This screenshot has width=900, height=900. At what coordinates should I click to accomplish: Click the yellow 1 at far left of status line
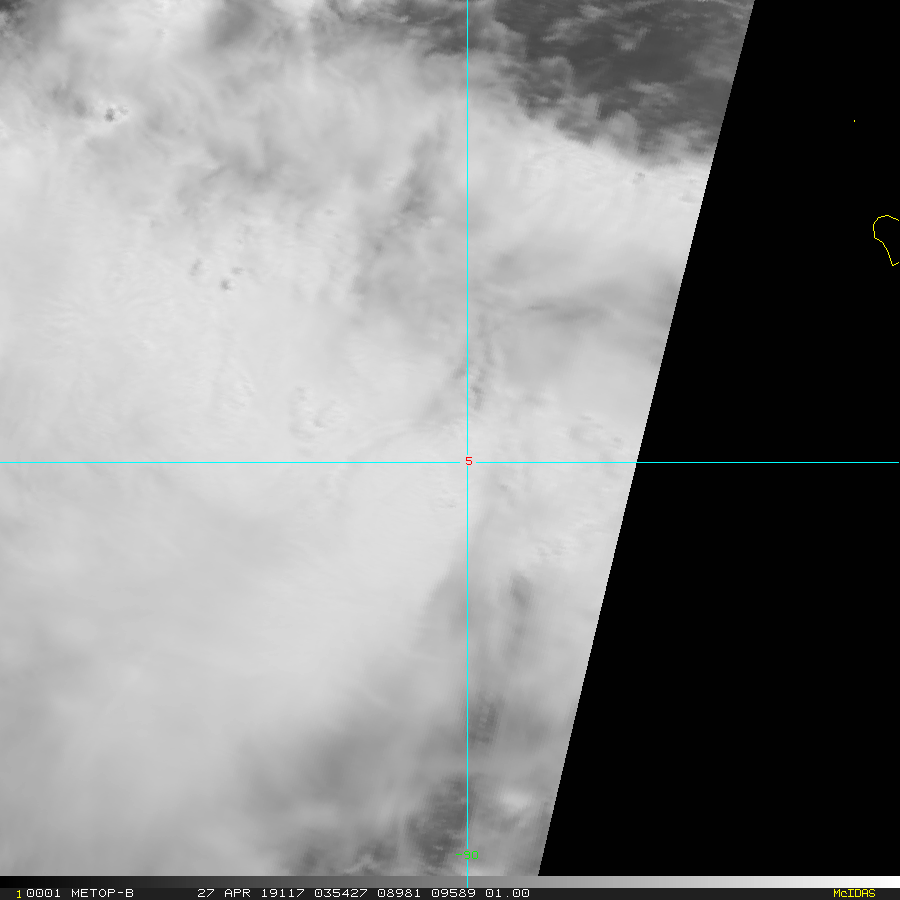pyautogui.click(x=18, y=894)
